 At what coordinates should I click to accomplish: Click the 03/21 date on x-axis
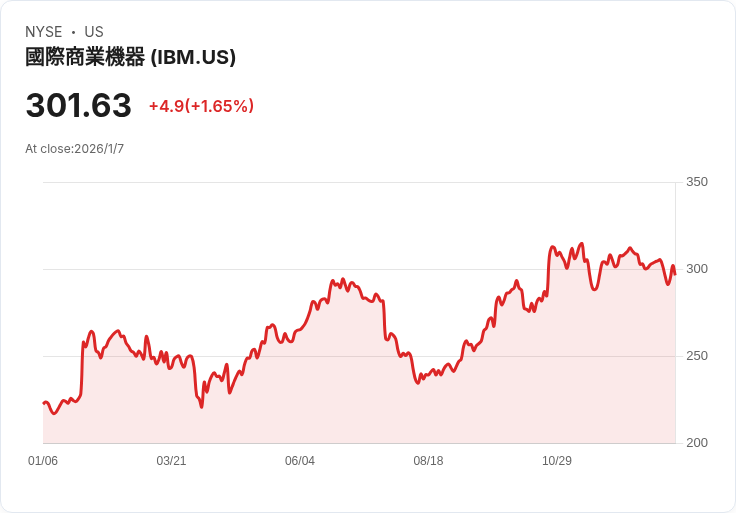pyautogui.click(x=171, y=461)
